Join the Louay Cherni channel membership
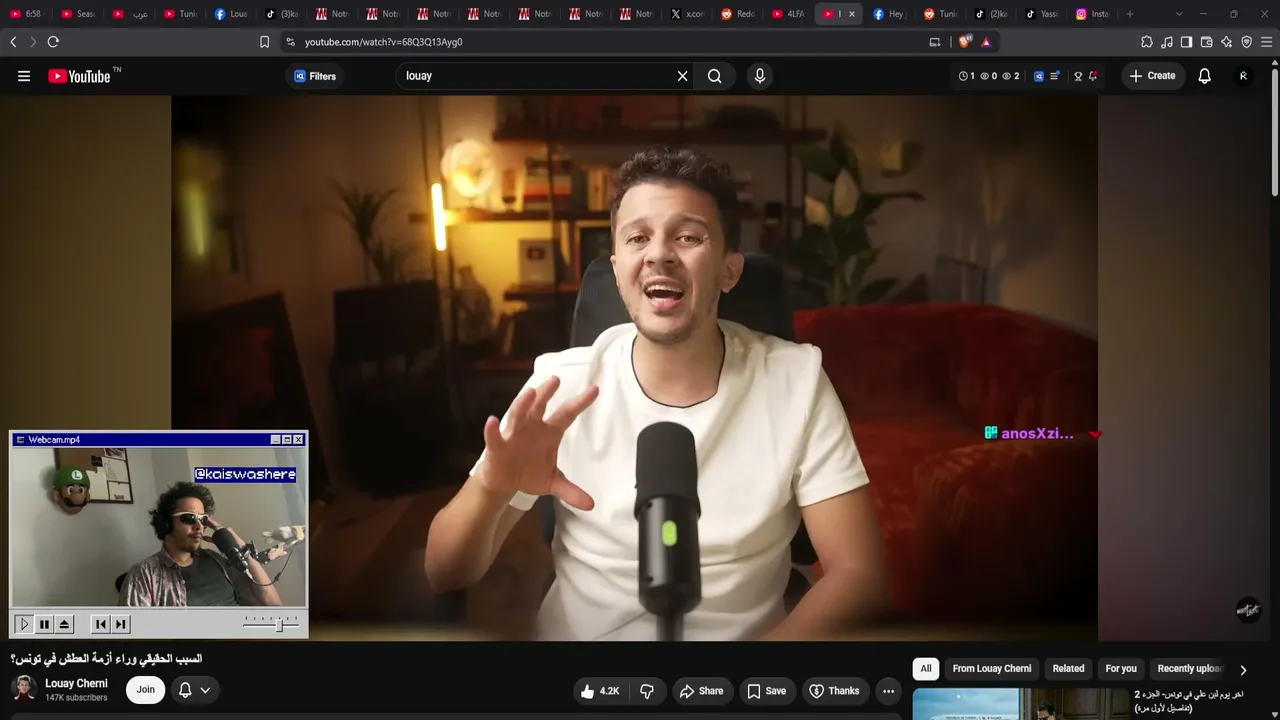The height and width of the screenshot is (720, 1280). (x=146, y=690)
